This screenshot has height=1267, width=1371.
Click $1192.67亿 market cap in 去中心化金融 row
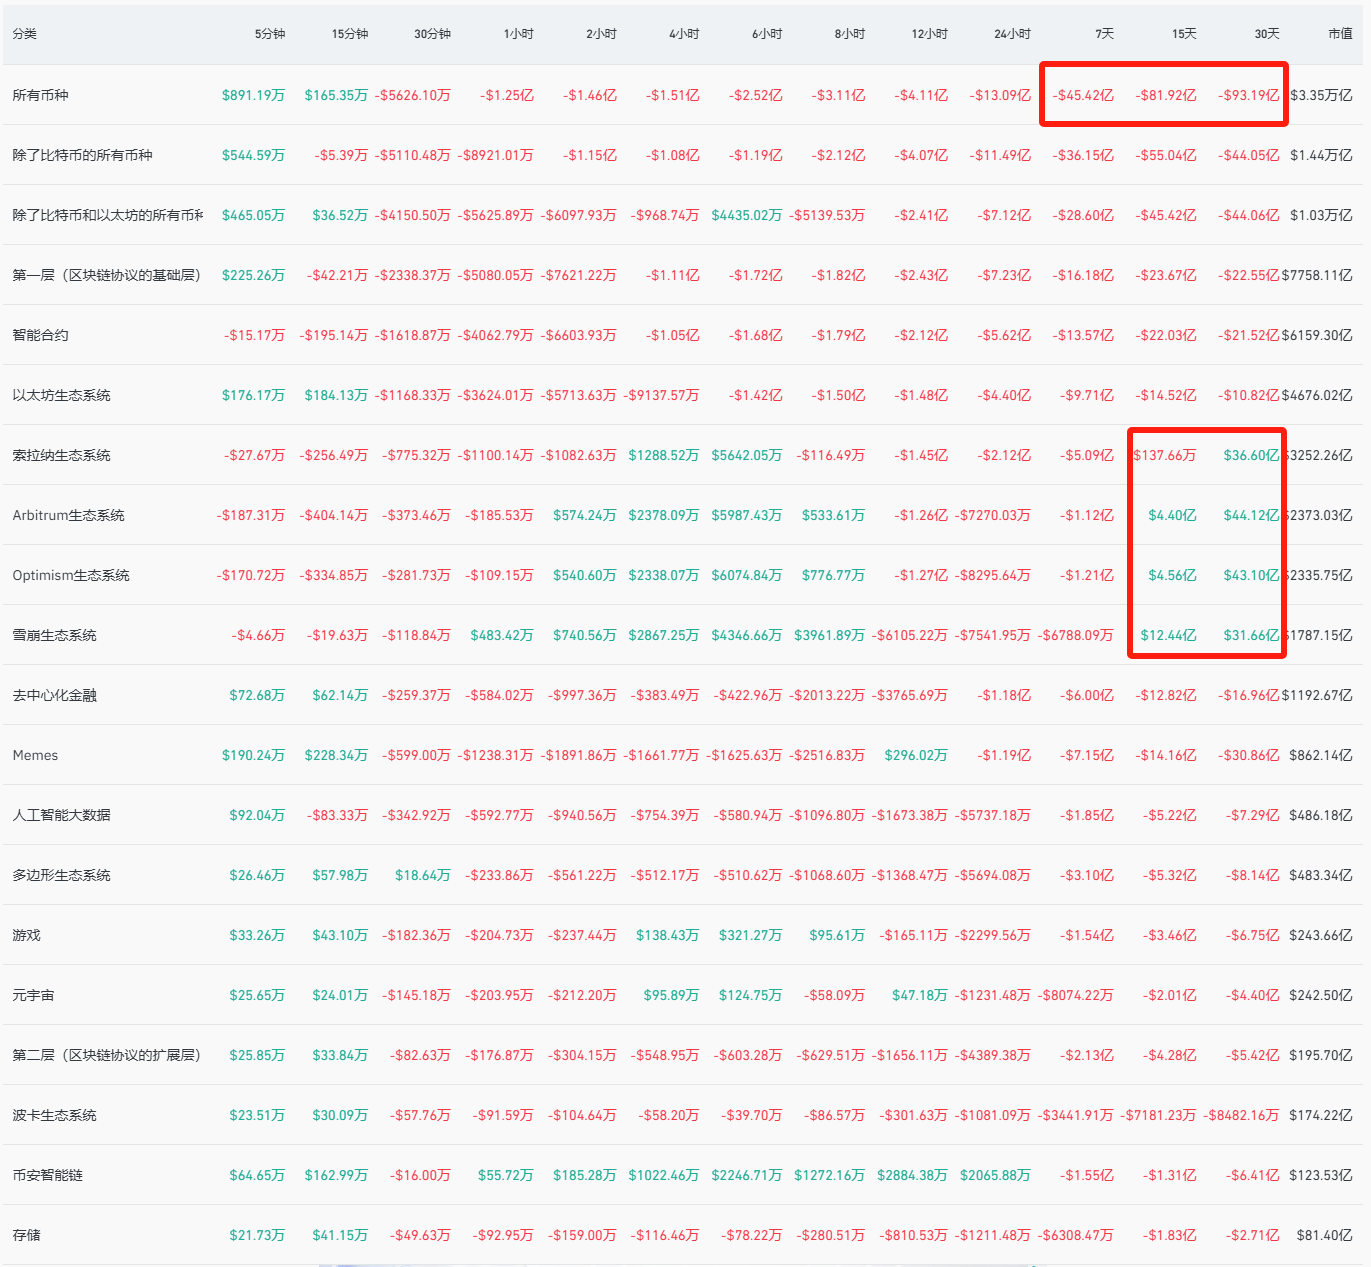coord(1317,695)
